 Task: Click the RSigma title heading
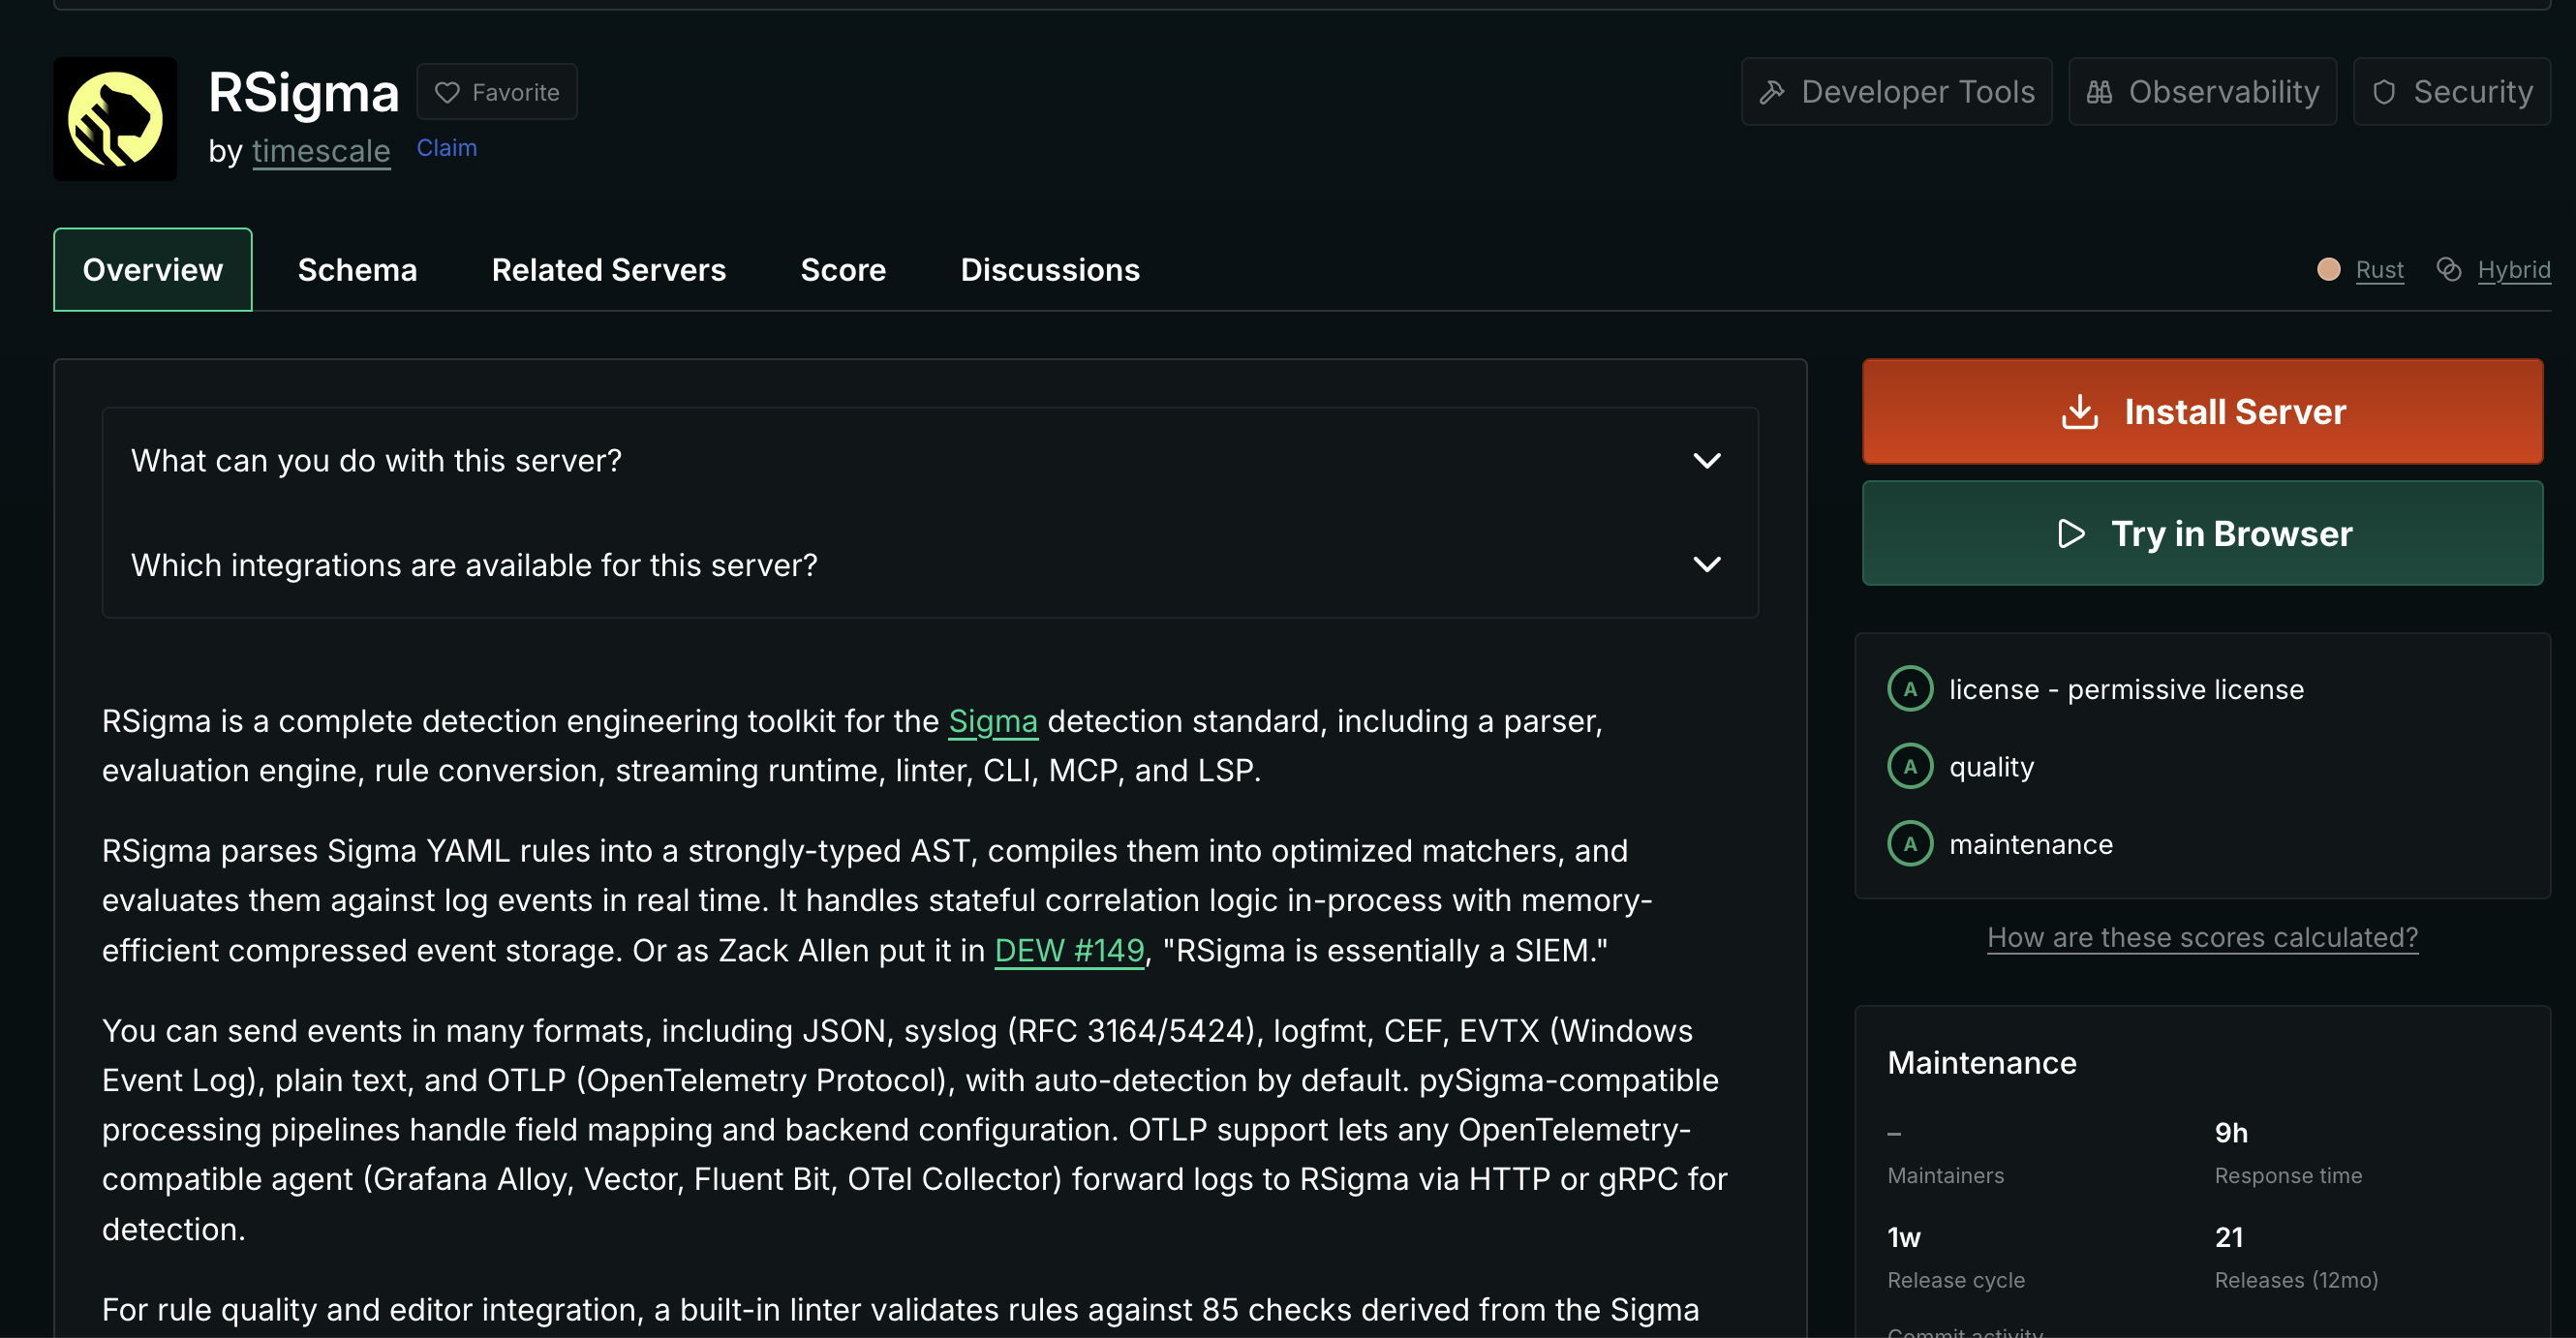pos(304,93)
